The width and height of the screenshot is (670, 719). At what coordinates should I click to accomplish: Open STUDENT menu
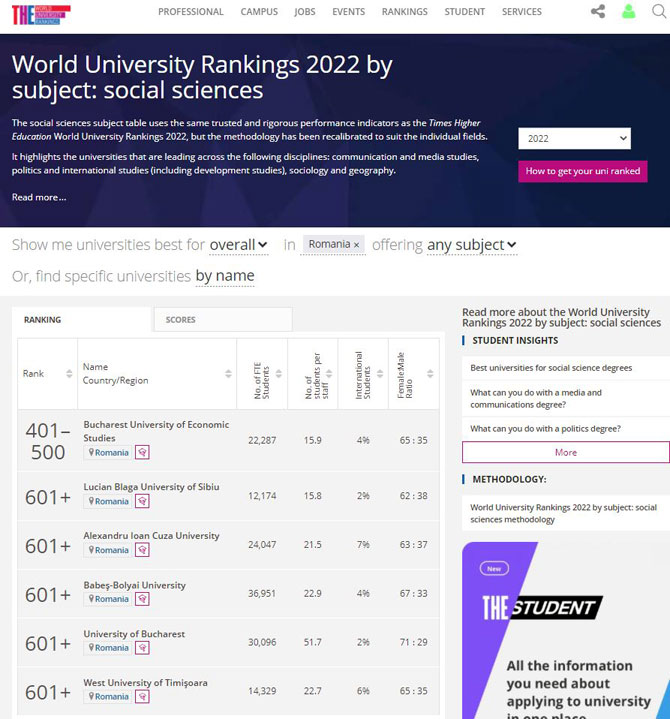click(x=465, y=12)
